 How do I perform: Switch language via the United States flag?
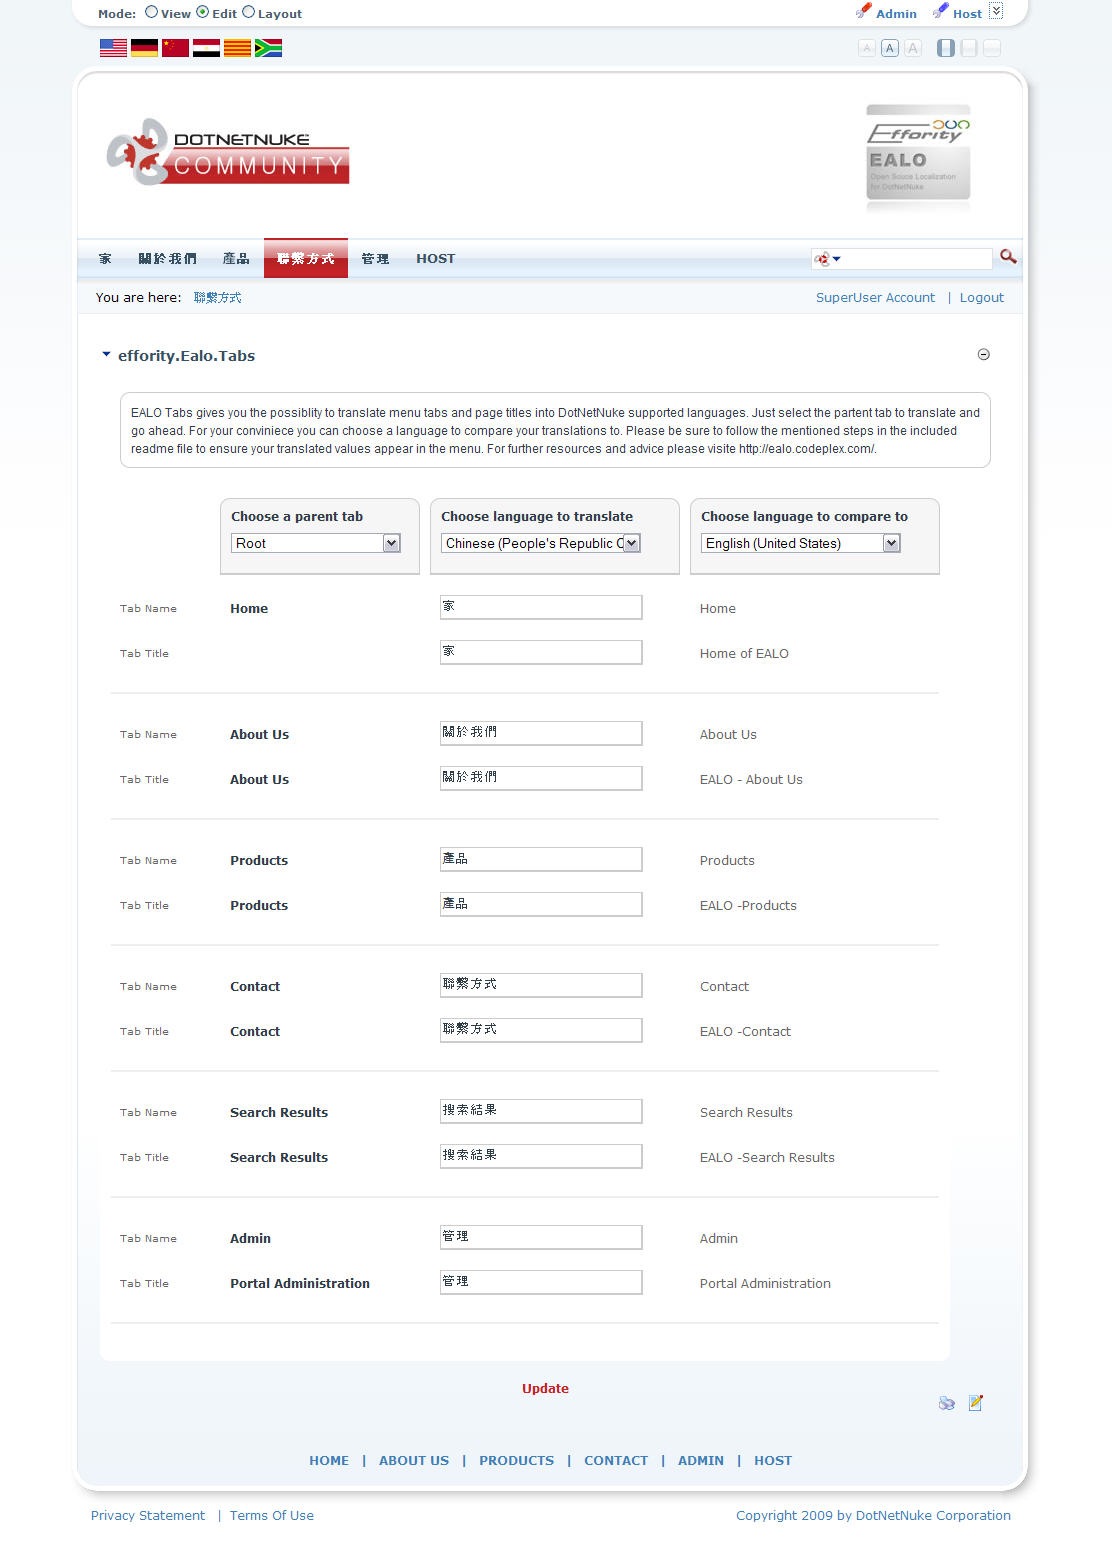[x=113, y=48]
